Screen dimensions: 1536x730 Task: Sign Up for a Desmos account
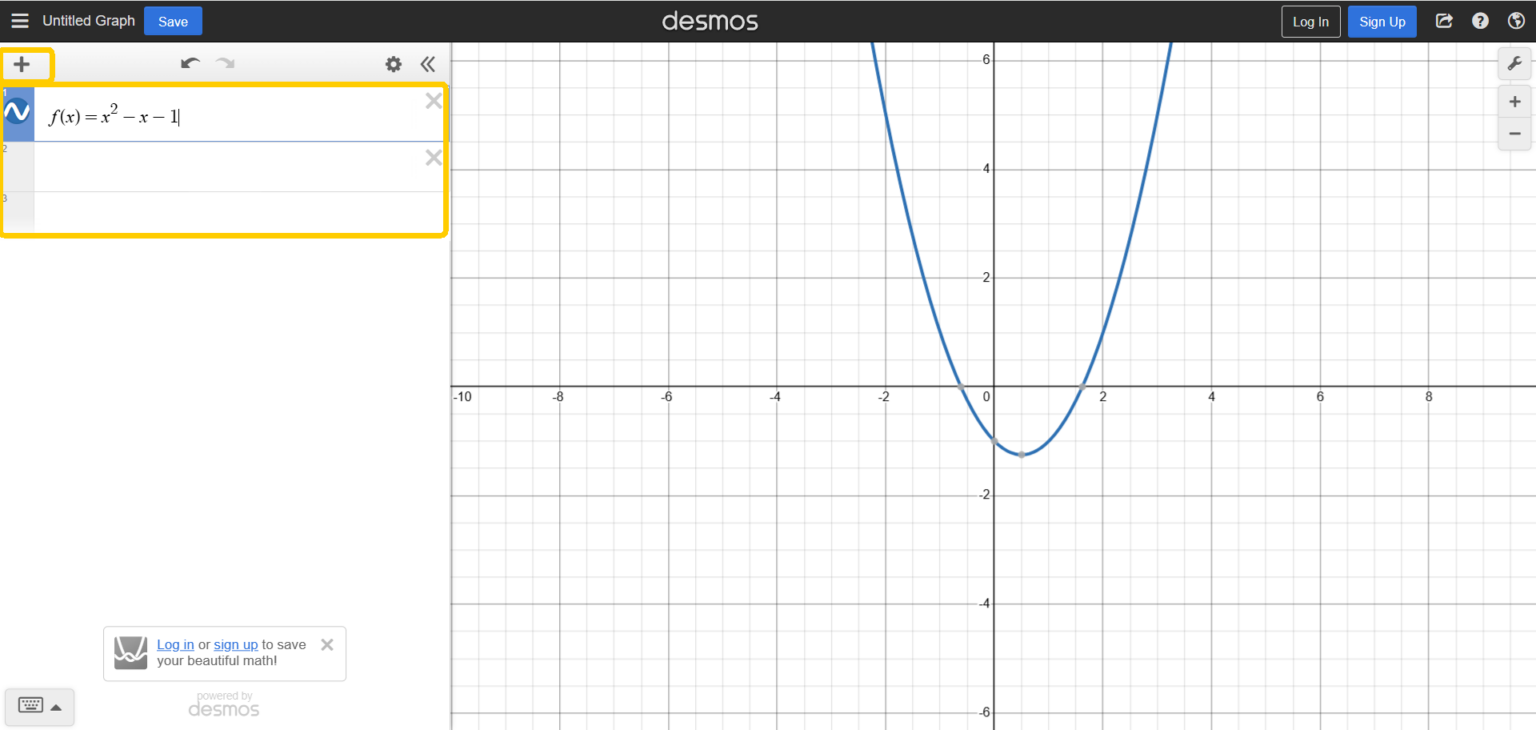1382,20
